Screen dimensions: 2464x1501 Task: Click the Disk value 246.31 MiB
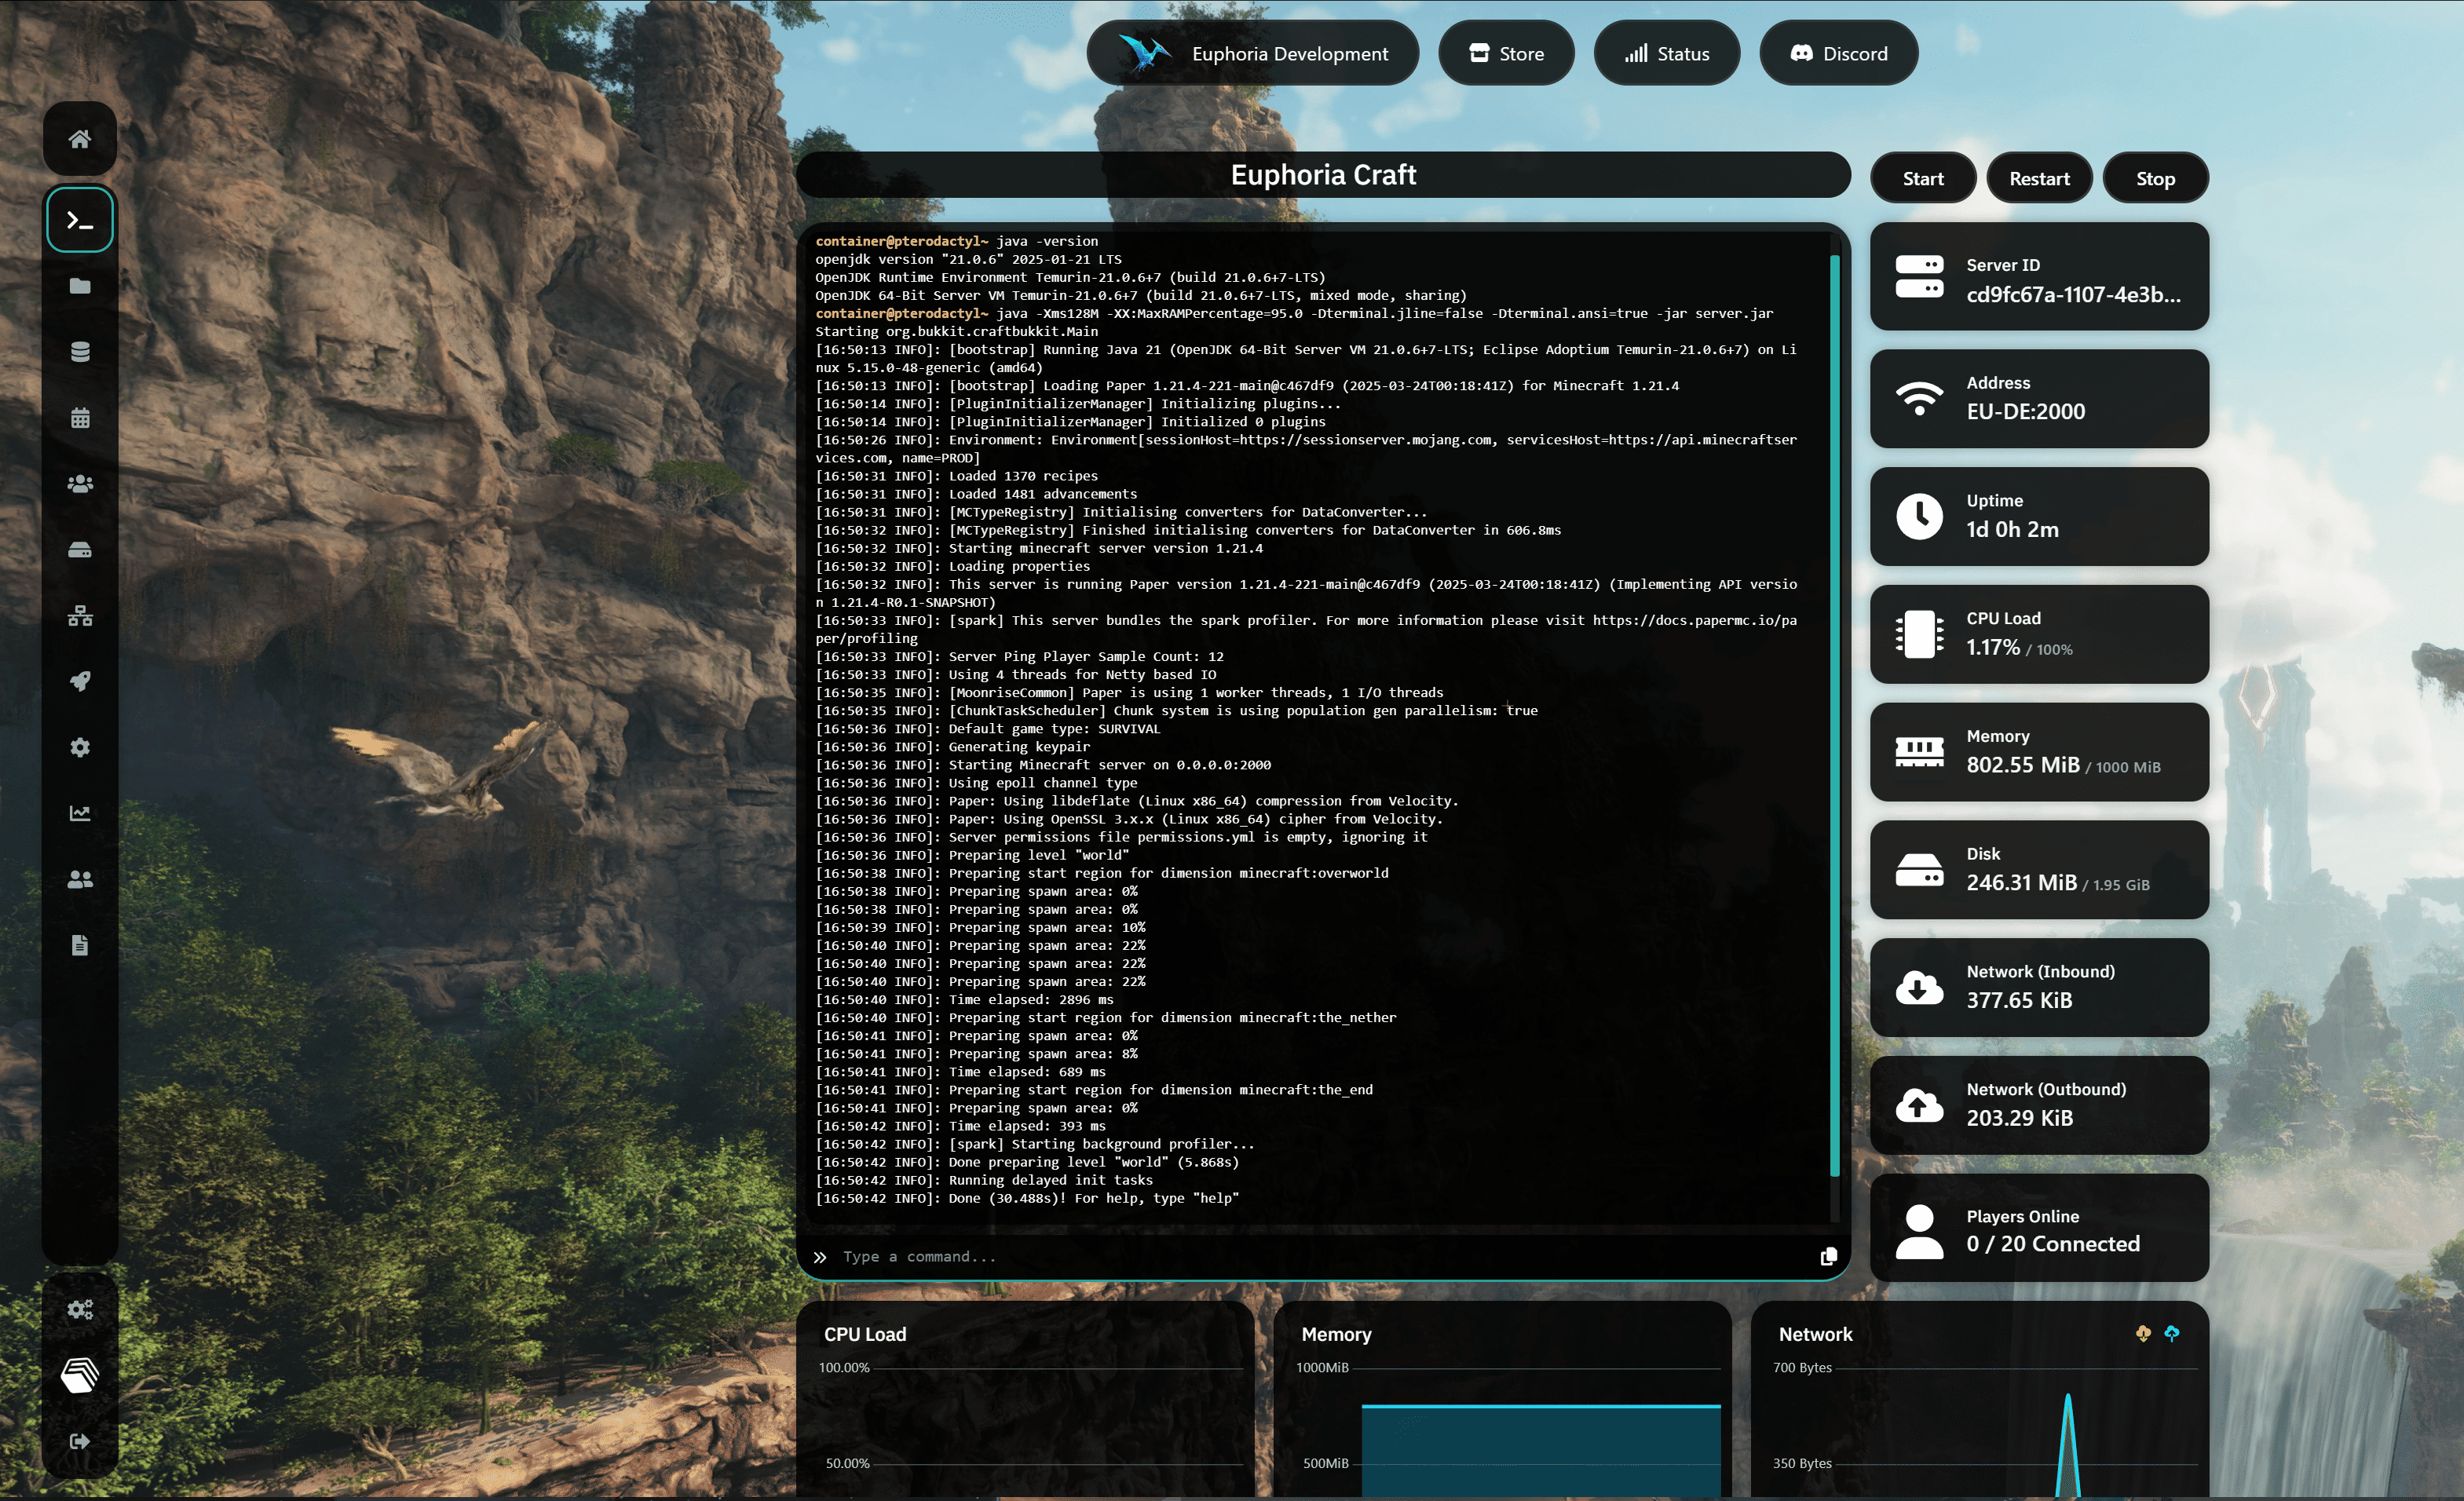[x=2021, y=883]
